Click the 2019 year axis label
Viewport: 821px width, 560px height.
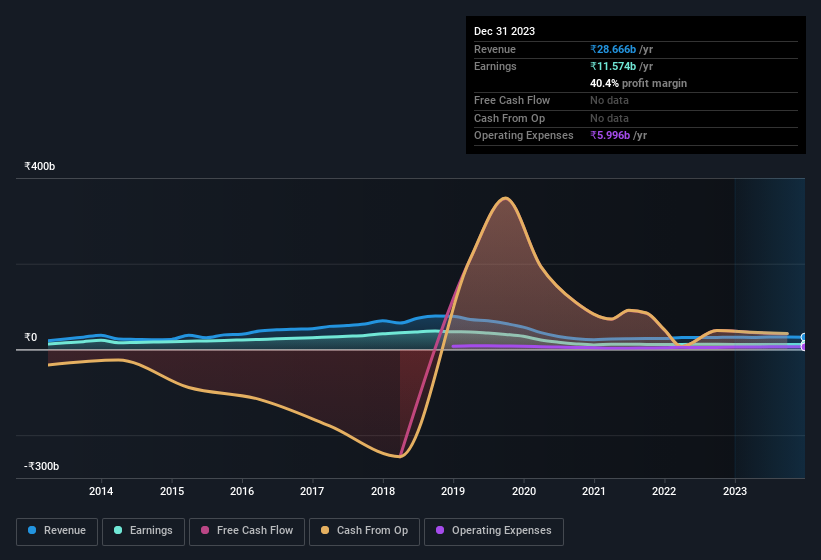(453, 491)
